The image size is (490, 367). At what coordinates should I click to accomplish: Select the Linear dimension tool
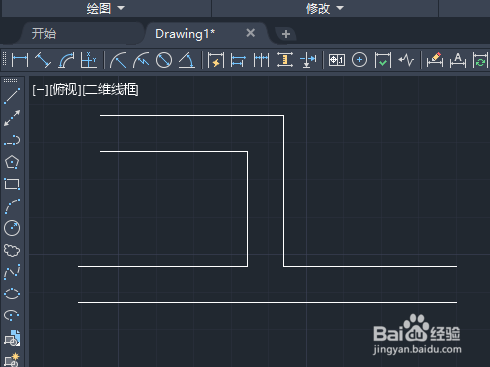click(20, 60)
